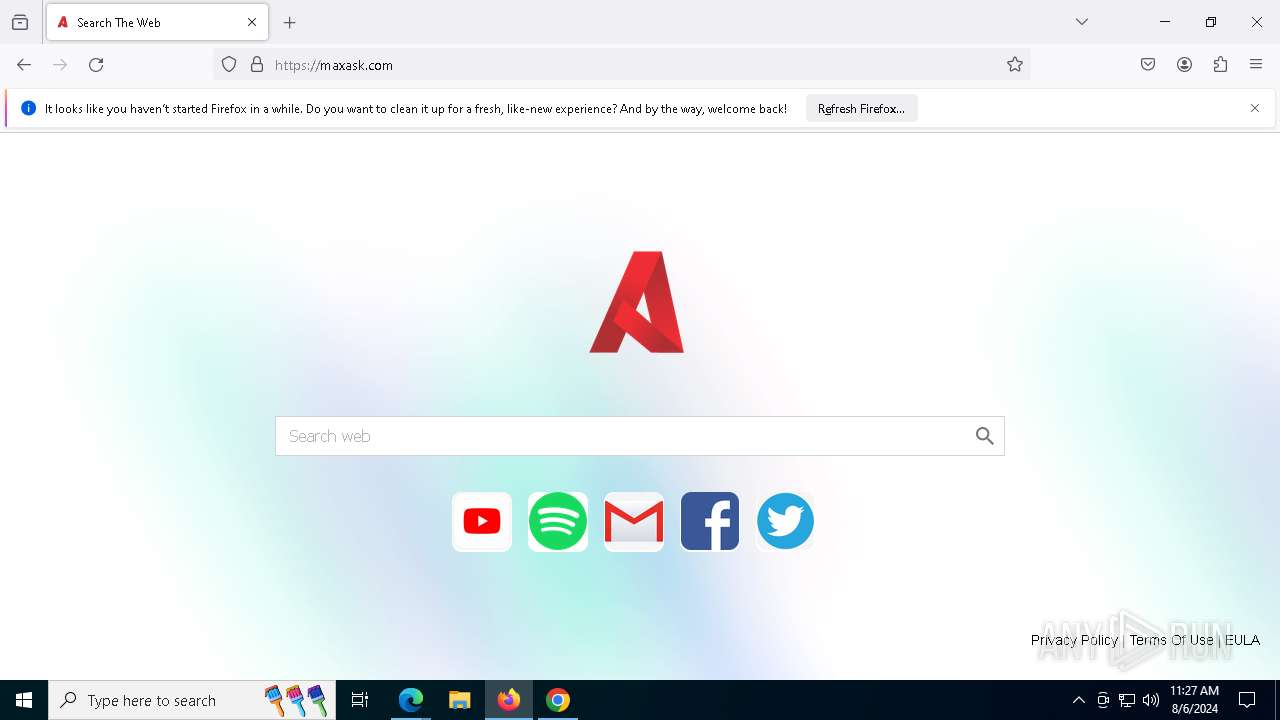Open the Spotify shortcut icon

click(558, 521)
